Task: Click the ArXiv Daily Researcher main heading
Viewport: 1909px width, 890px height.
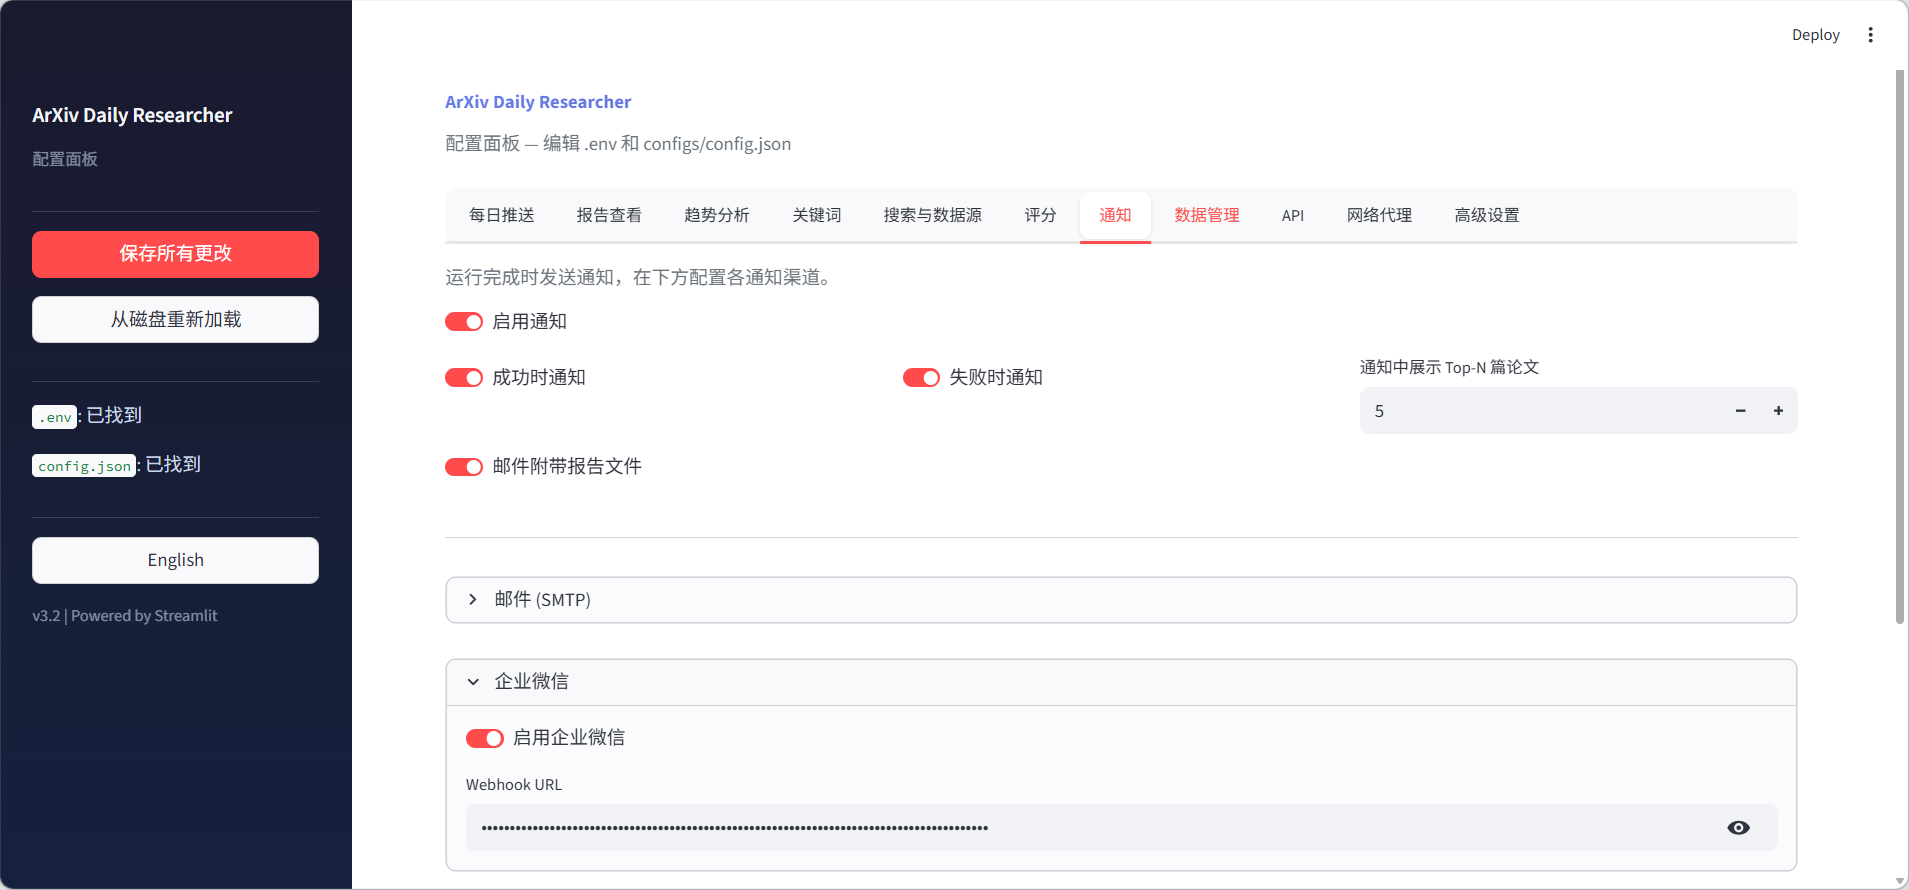Action: pos(538,102)
